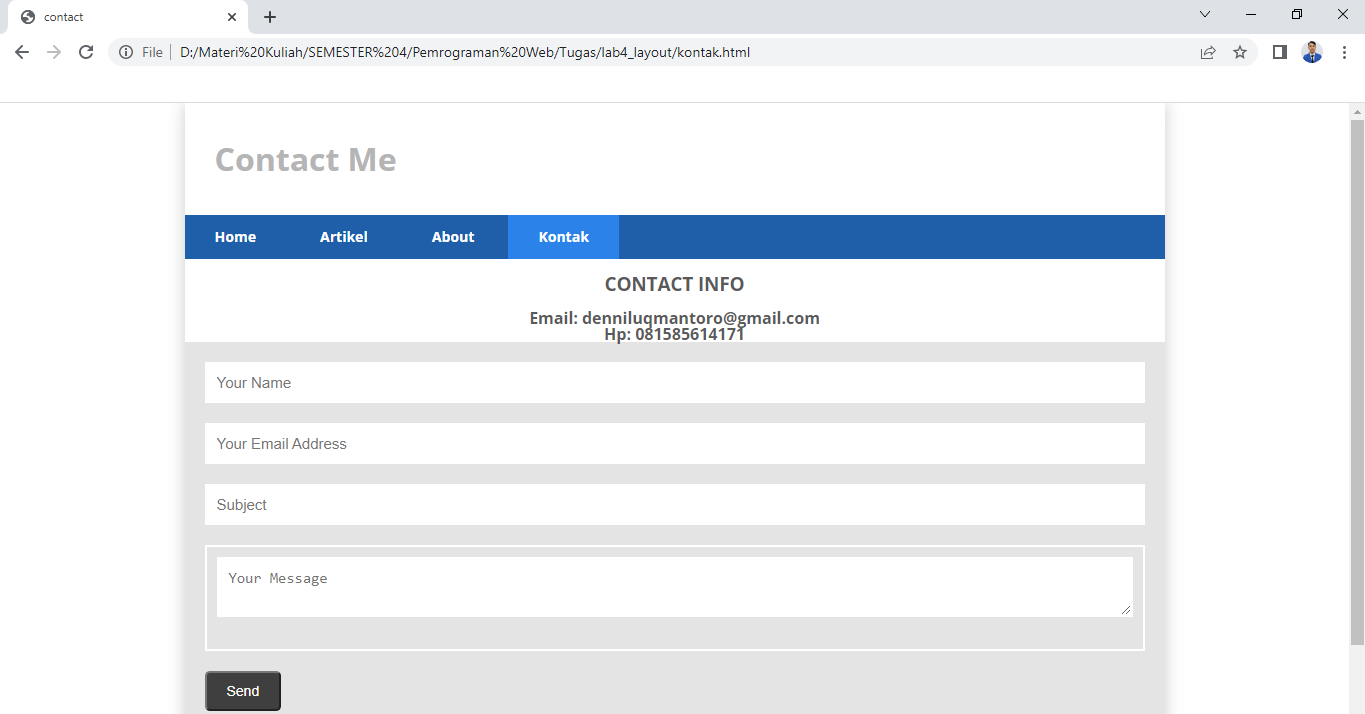Open a new tab with the plus button
The width and height of the screenshot is (1365, 714).
269,16
